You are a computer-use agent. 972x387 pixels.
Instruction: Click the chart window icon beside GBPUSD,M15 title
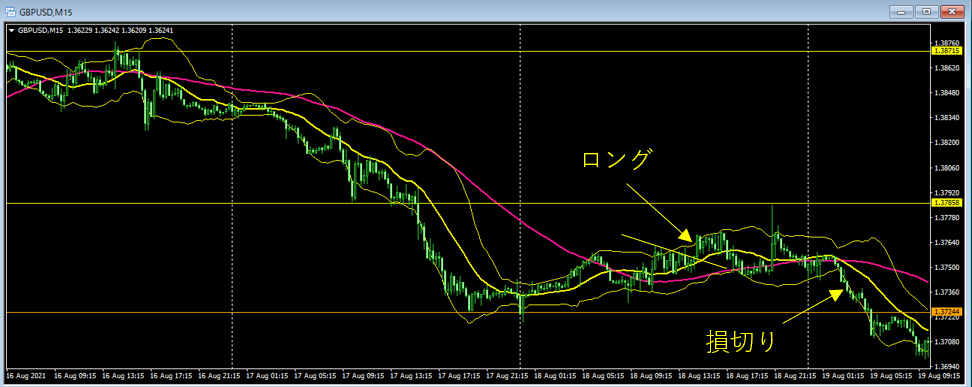[10, 11]
